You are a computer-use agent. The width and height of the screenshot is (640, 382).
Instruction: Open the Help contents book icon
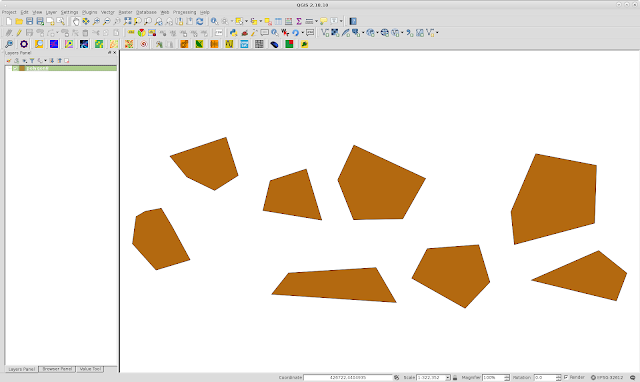pyautogui.click(x=353, y=21)
